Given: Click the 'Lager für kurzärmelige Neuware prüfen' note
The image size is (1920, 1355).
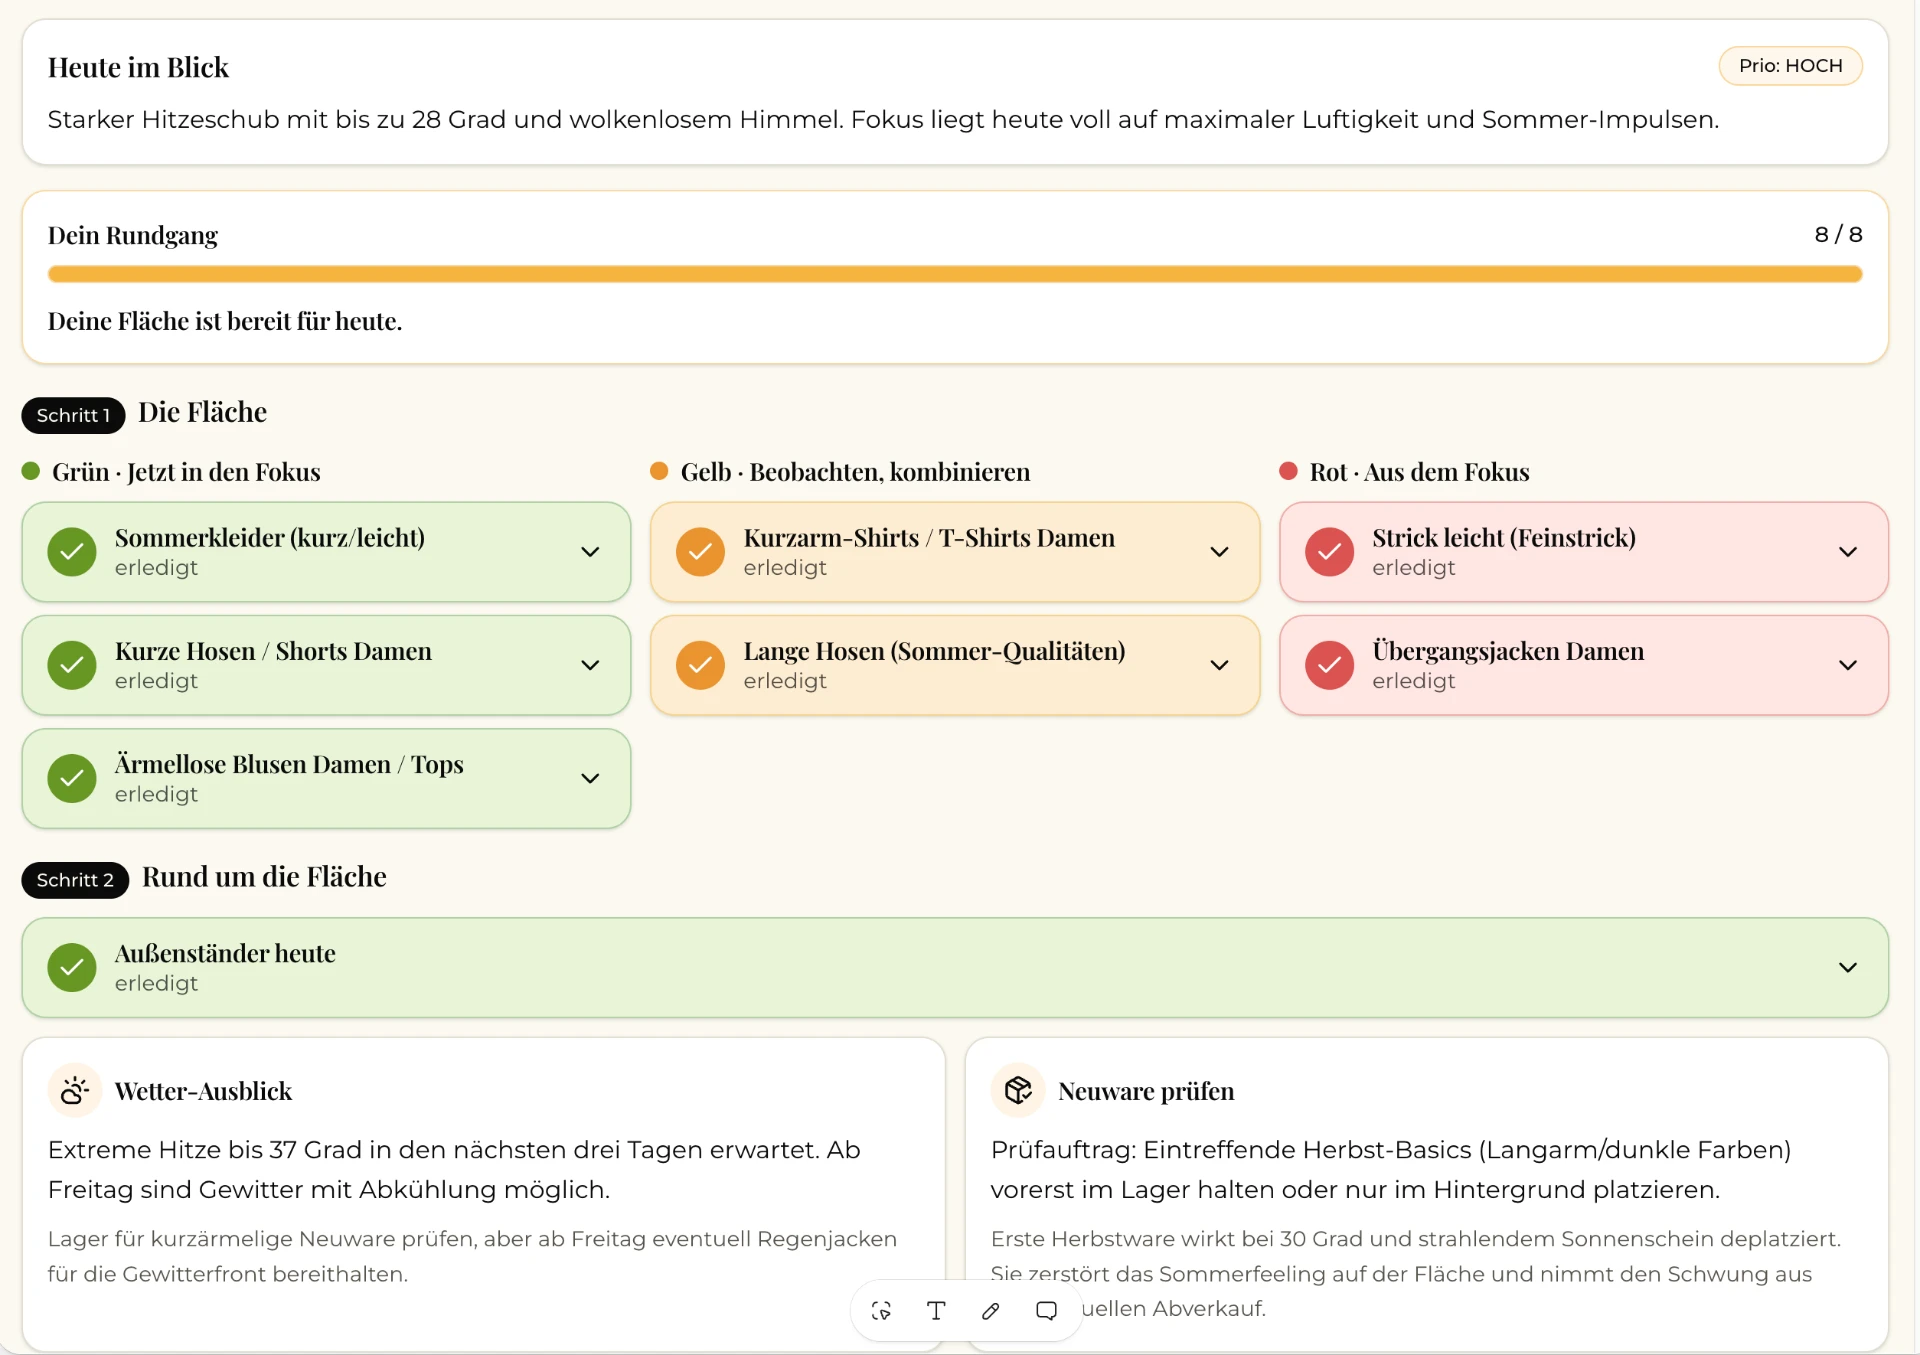Looking at the screenshot, I should (x=472, y=1256).
